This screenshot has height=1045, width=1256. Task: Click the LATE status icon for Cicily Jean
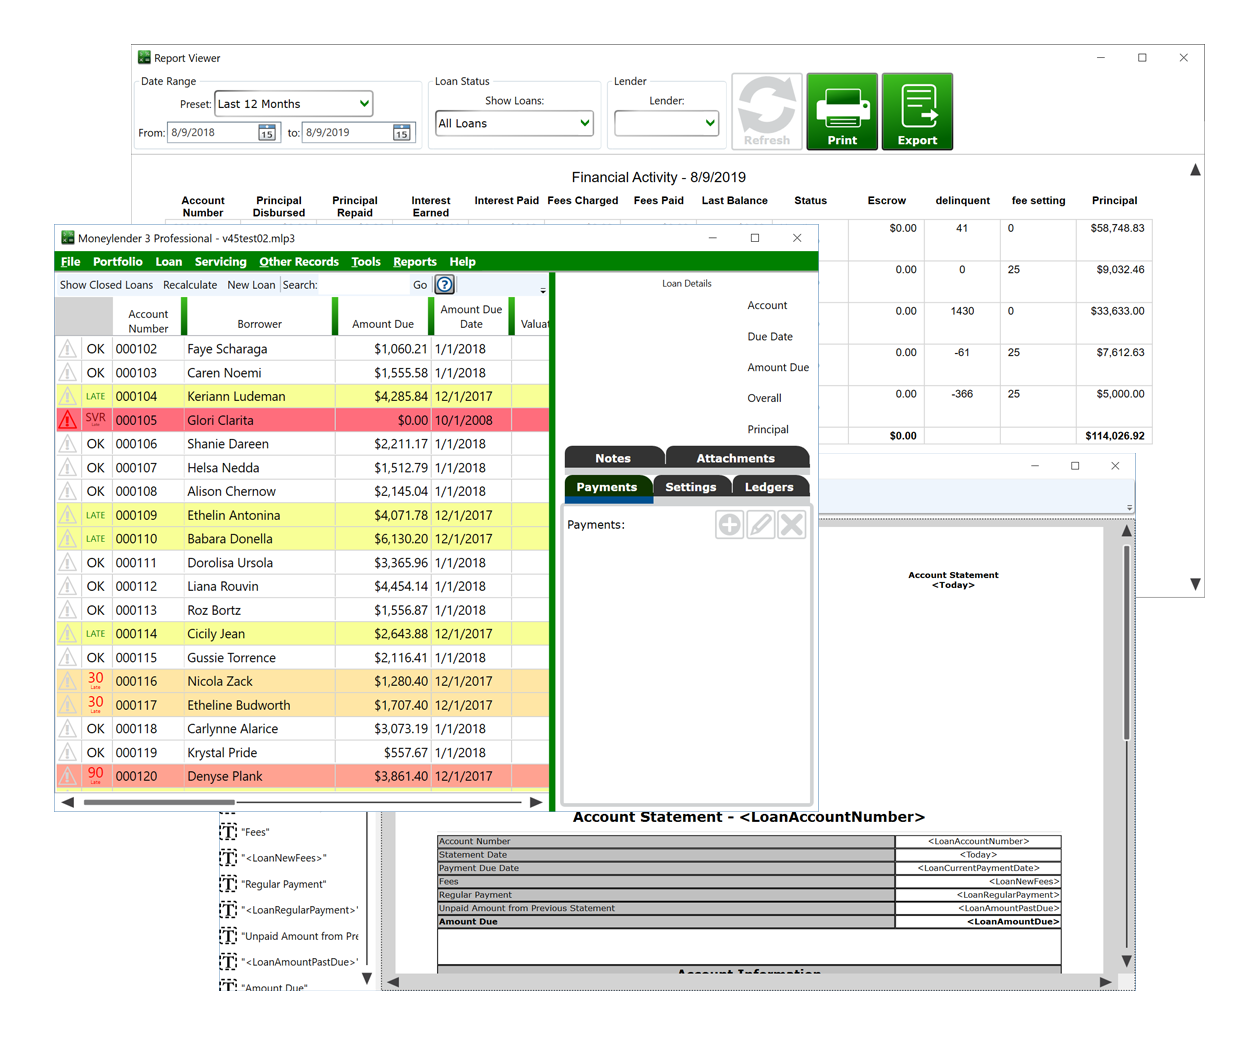coord(95,634)
